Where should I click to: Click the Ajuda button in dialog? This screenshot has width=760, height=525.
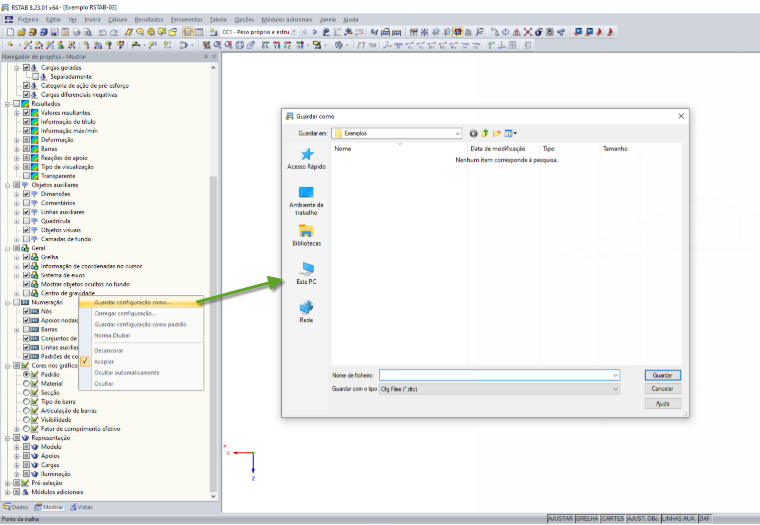tap(663, 403)
